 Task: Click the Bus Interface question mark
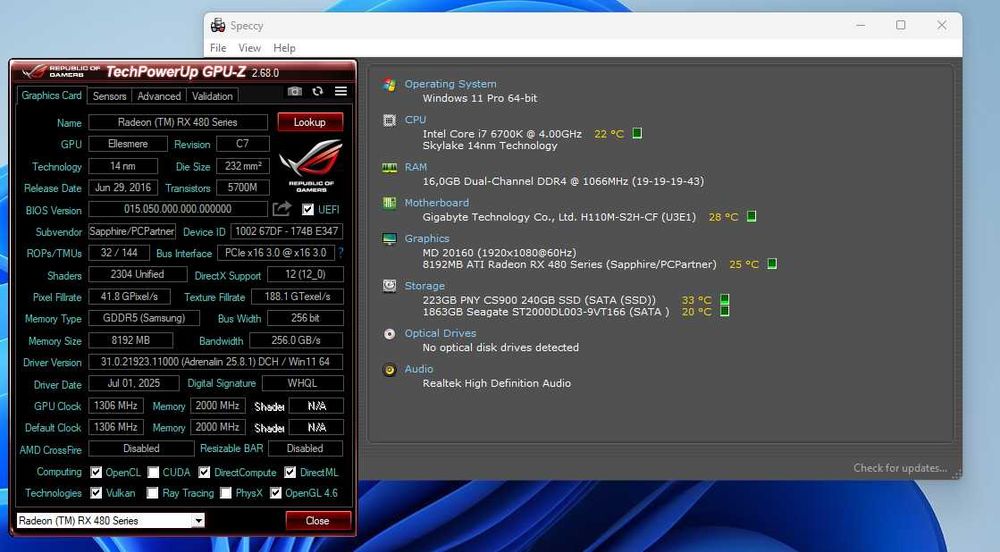(x=341, y=253)
